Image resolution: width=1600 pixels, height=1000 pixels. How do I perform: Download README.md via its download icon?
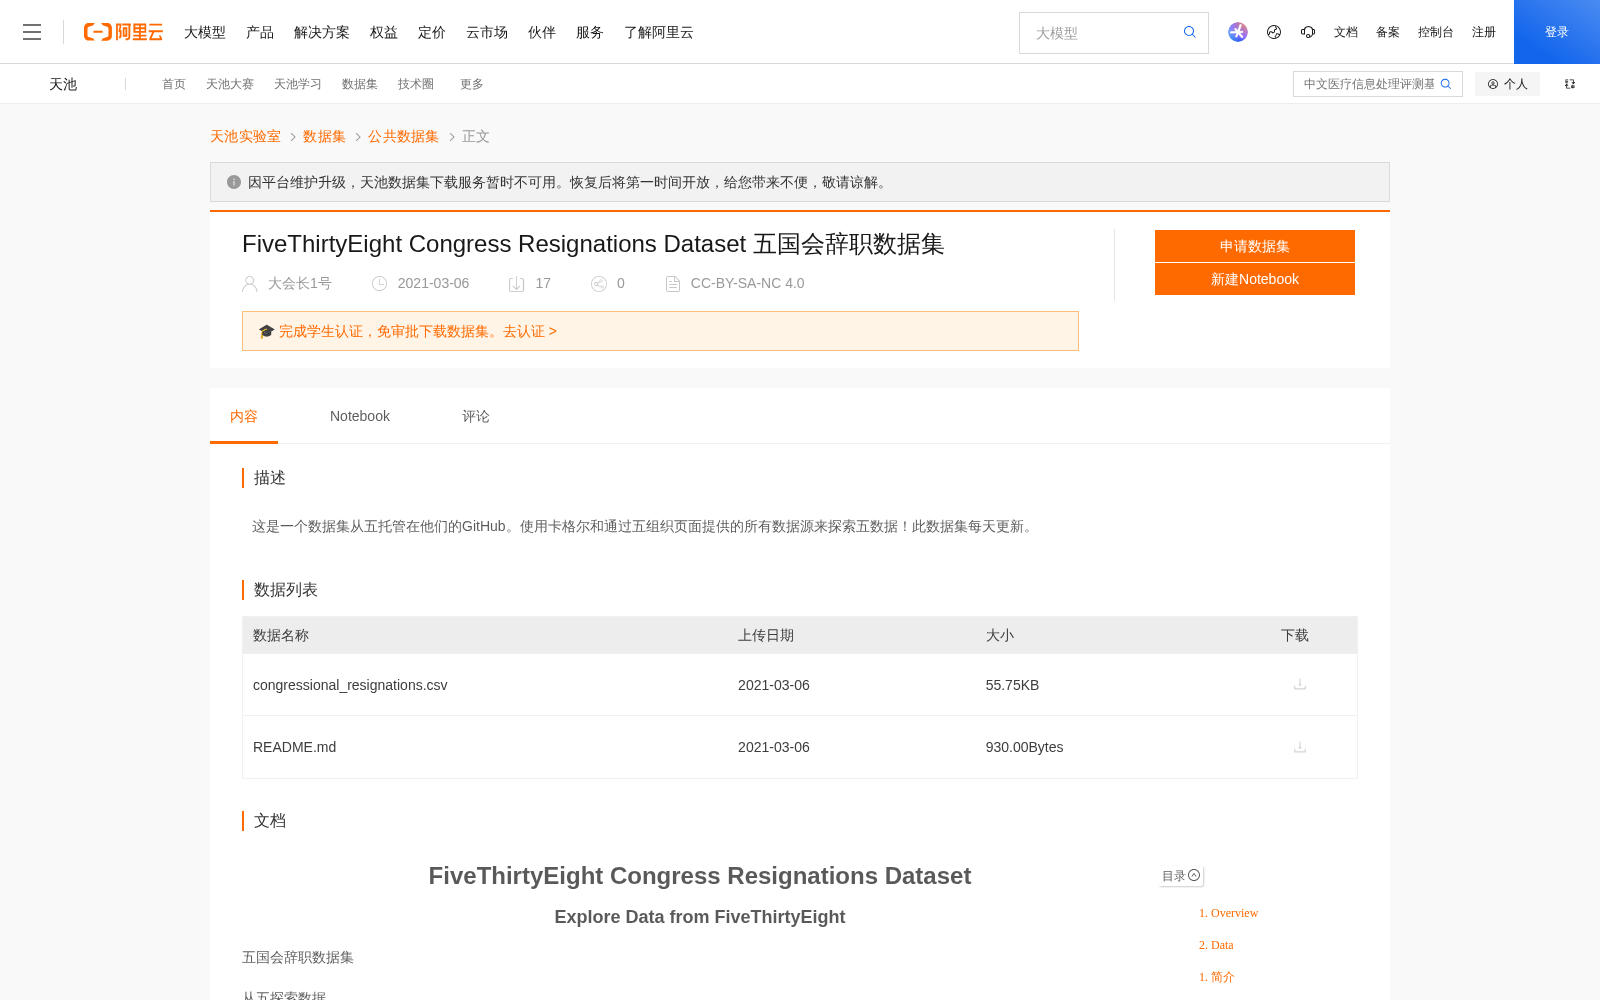pos(1300,747)
